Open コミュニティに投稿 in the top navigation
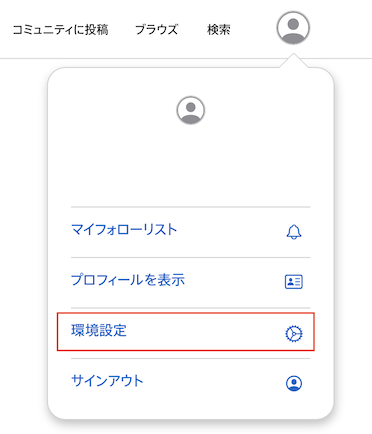The image size is (372, 434). [x=60, y=30]
